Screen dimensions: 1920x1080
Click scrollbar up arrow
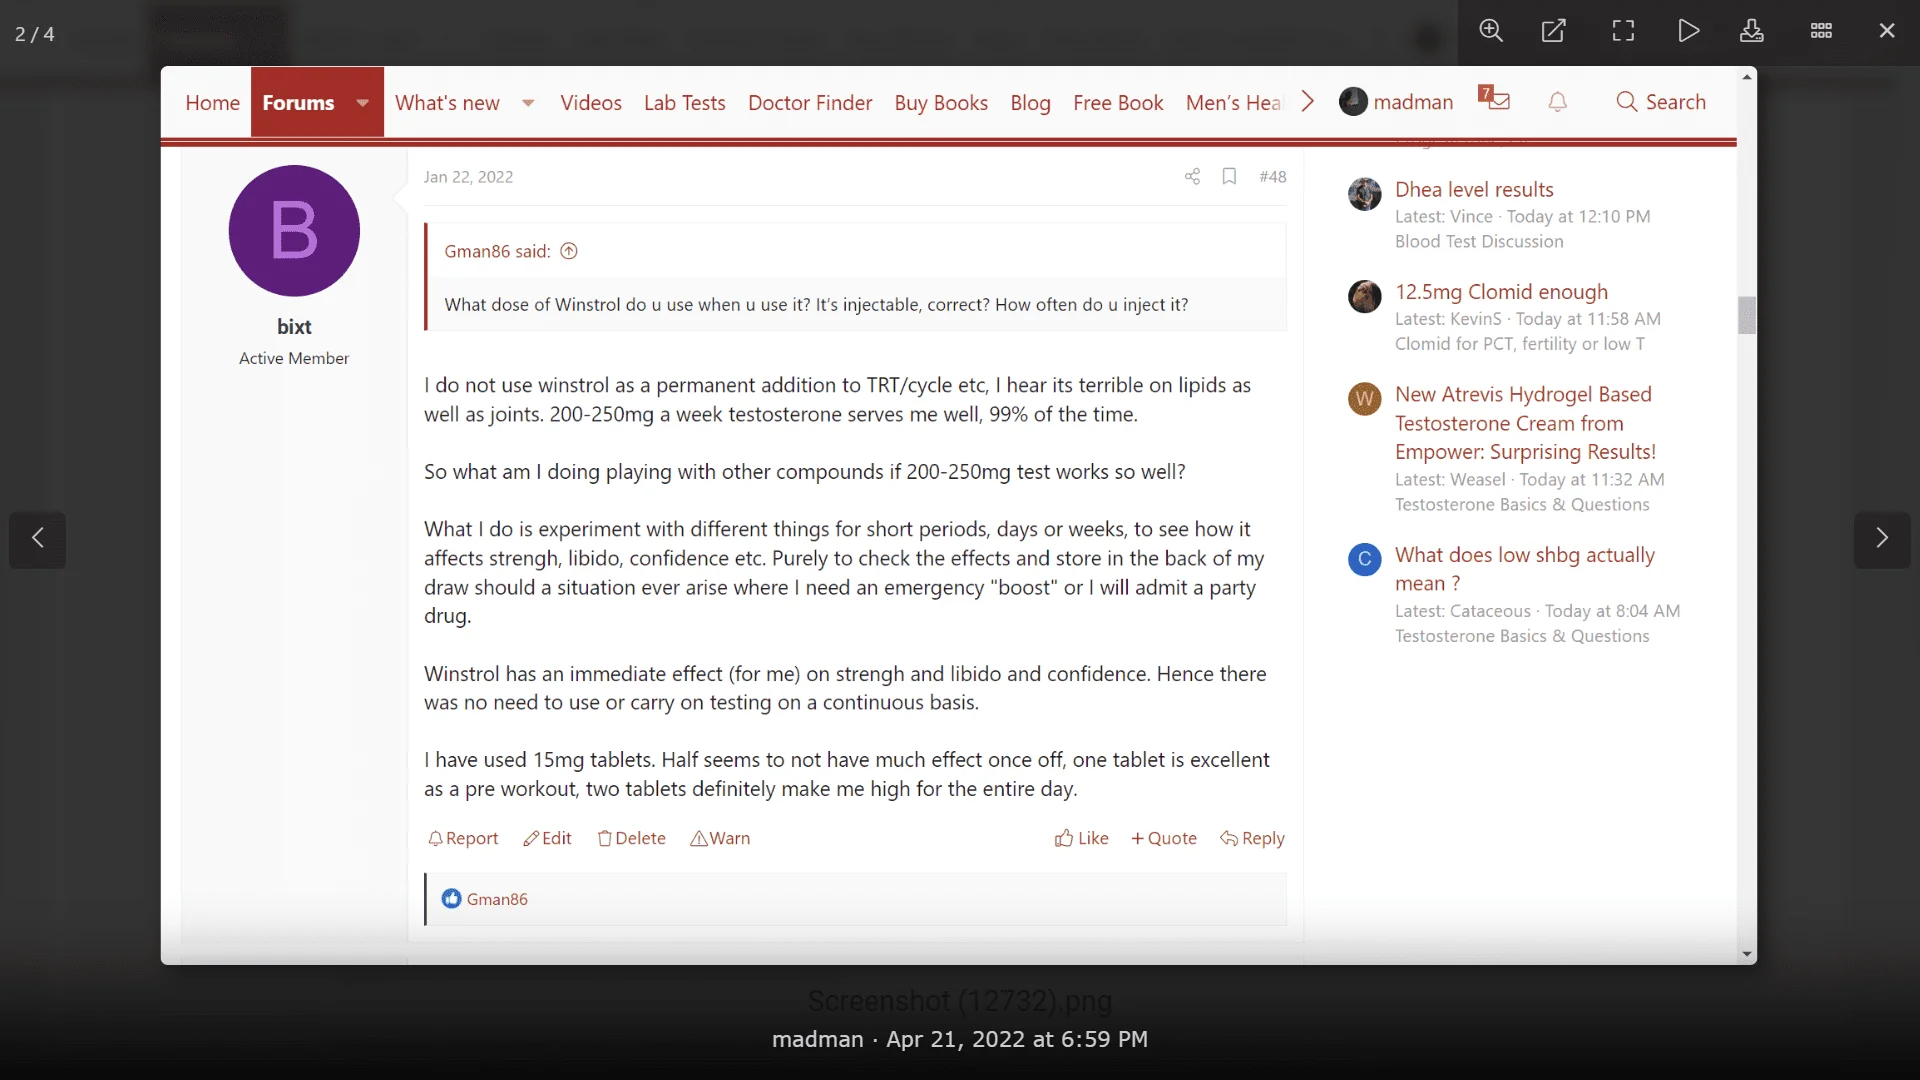1747,77
